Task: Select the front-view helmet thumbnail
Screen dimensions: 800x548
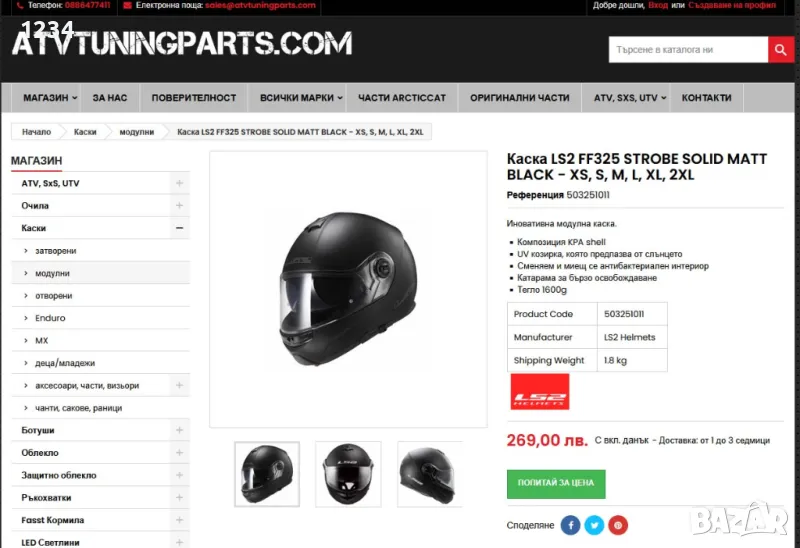Action: tap(348, 474)
